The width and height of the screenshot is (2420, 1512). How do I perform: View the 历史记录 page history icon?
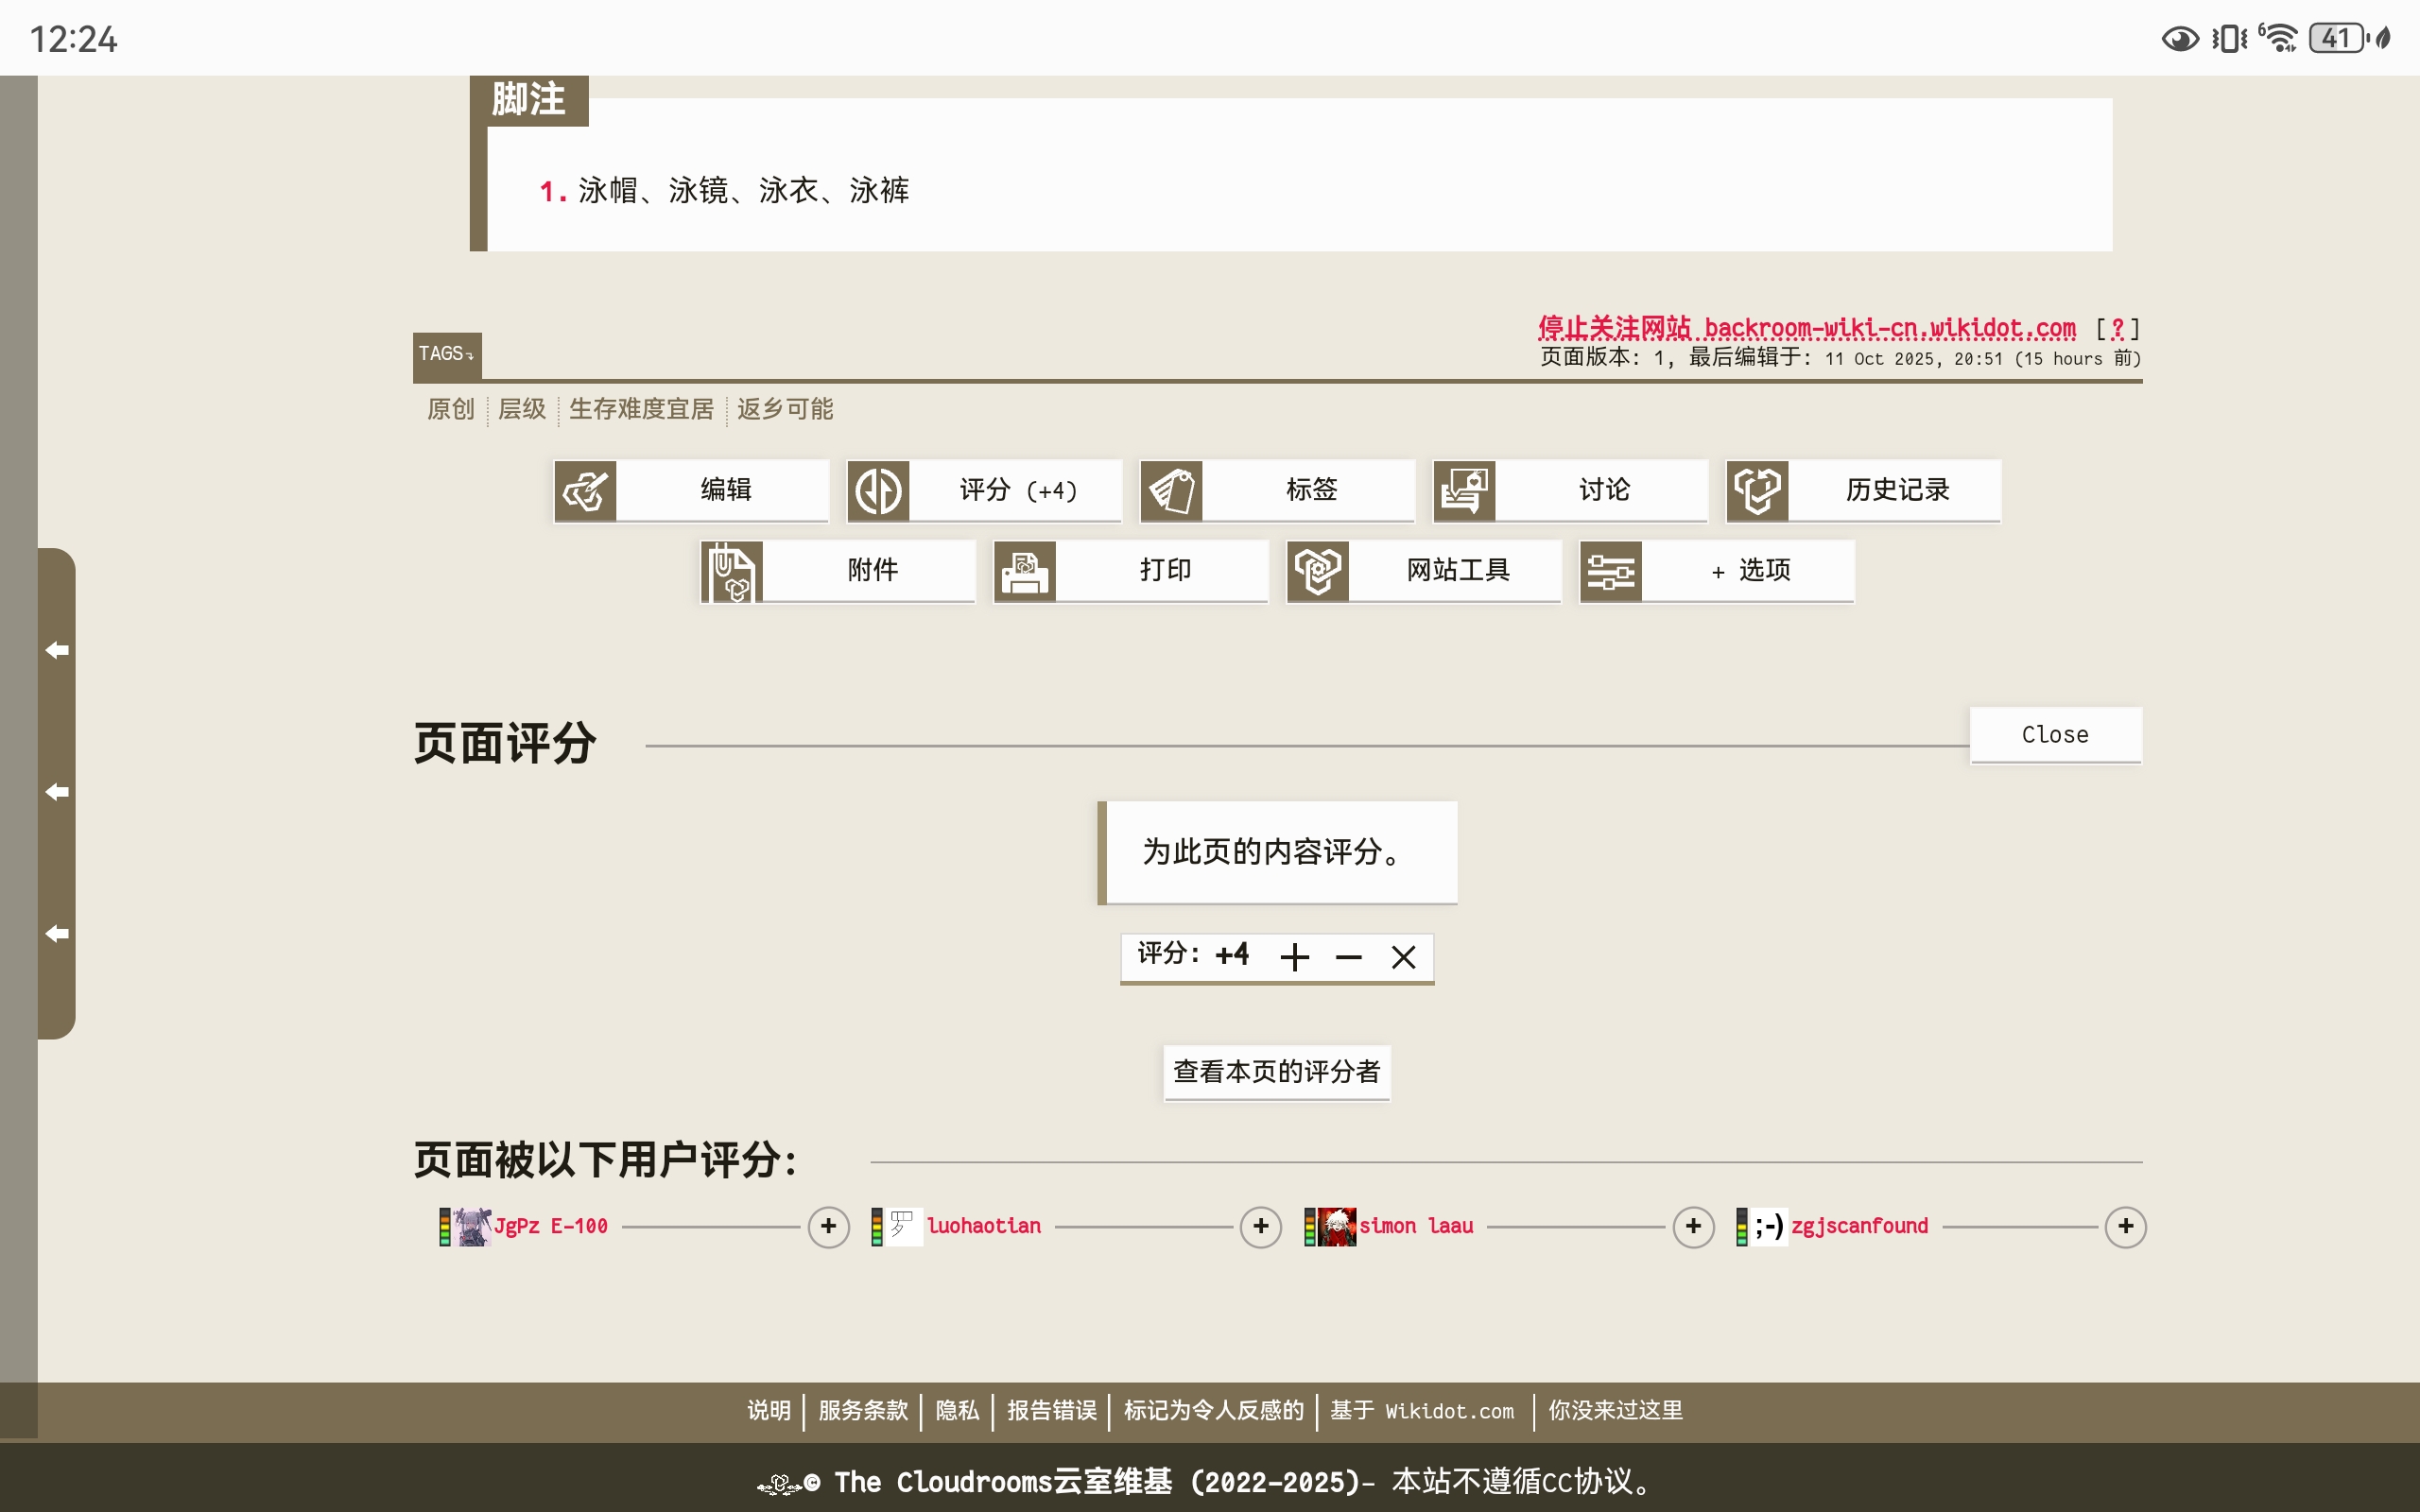pyautogui.click(x=1758, y=490)
